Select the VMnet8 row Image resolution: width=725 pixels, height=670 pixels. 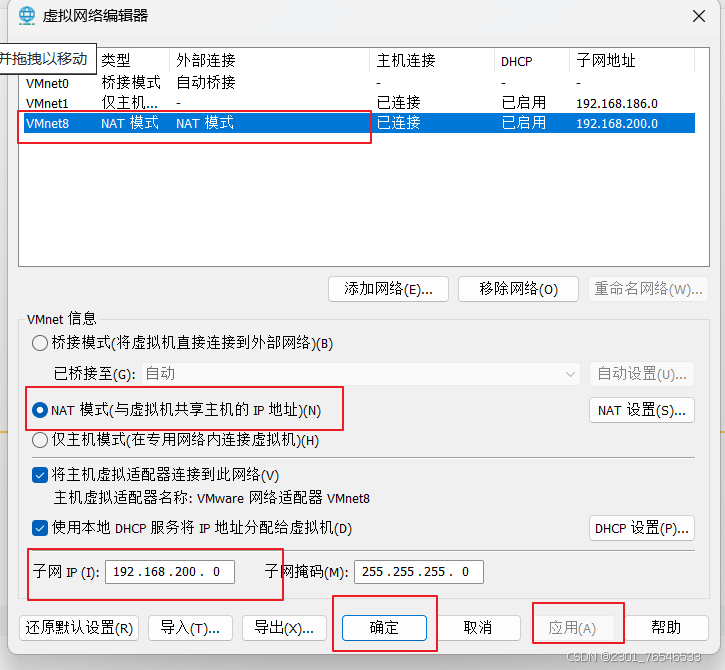pyautogui.click(x=359, y=123)
